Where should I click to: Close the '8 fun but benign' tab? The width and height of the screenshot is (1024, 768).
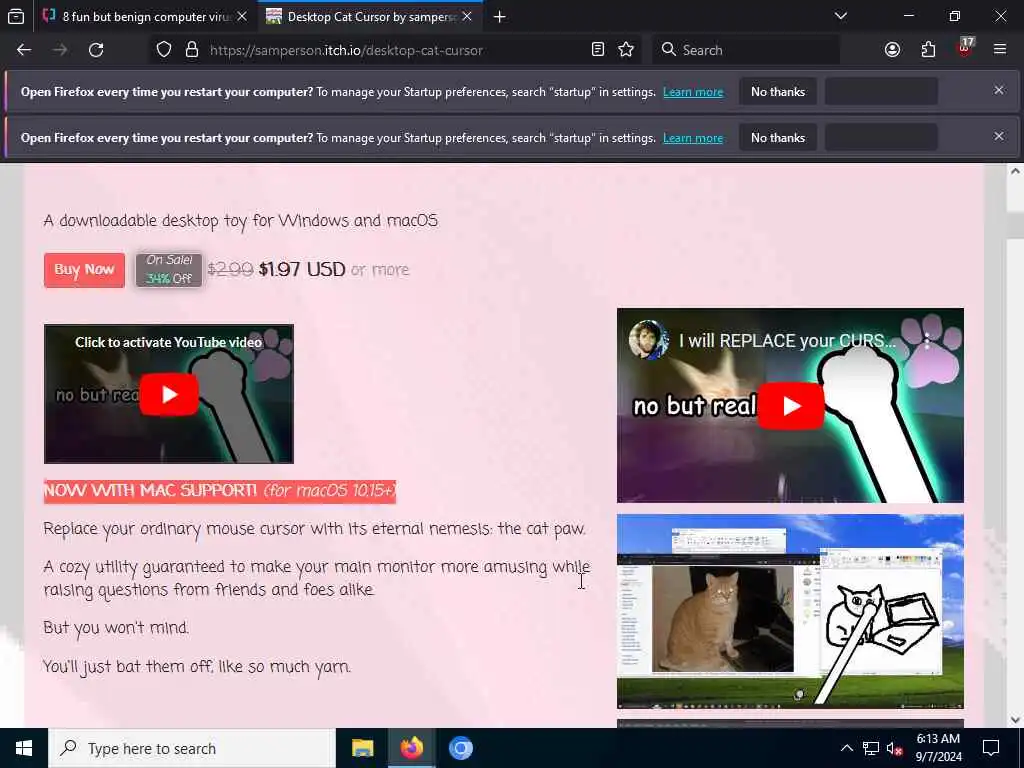[242, 17]
